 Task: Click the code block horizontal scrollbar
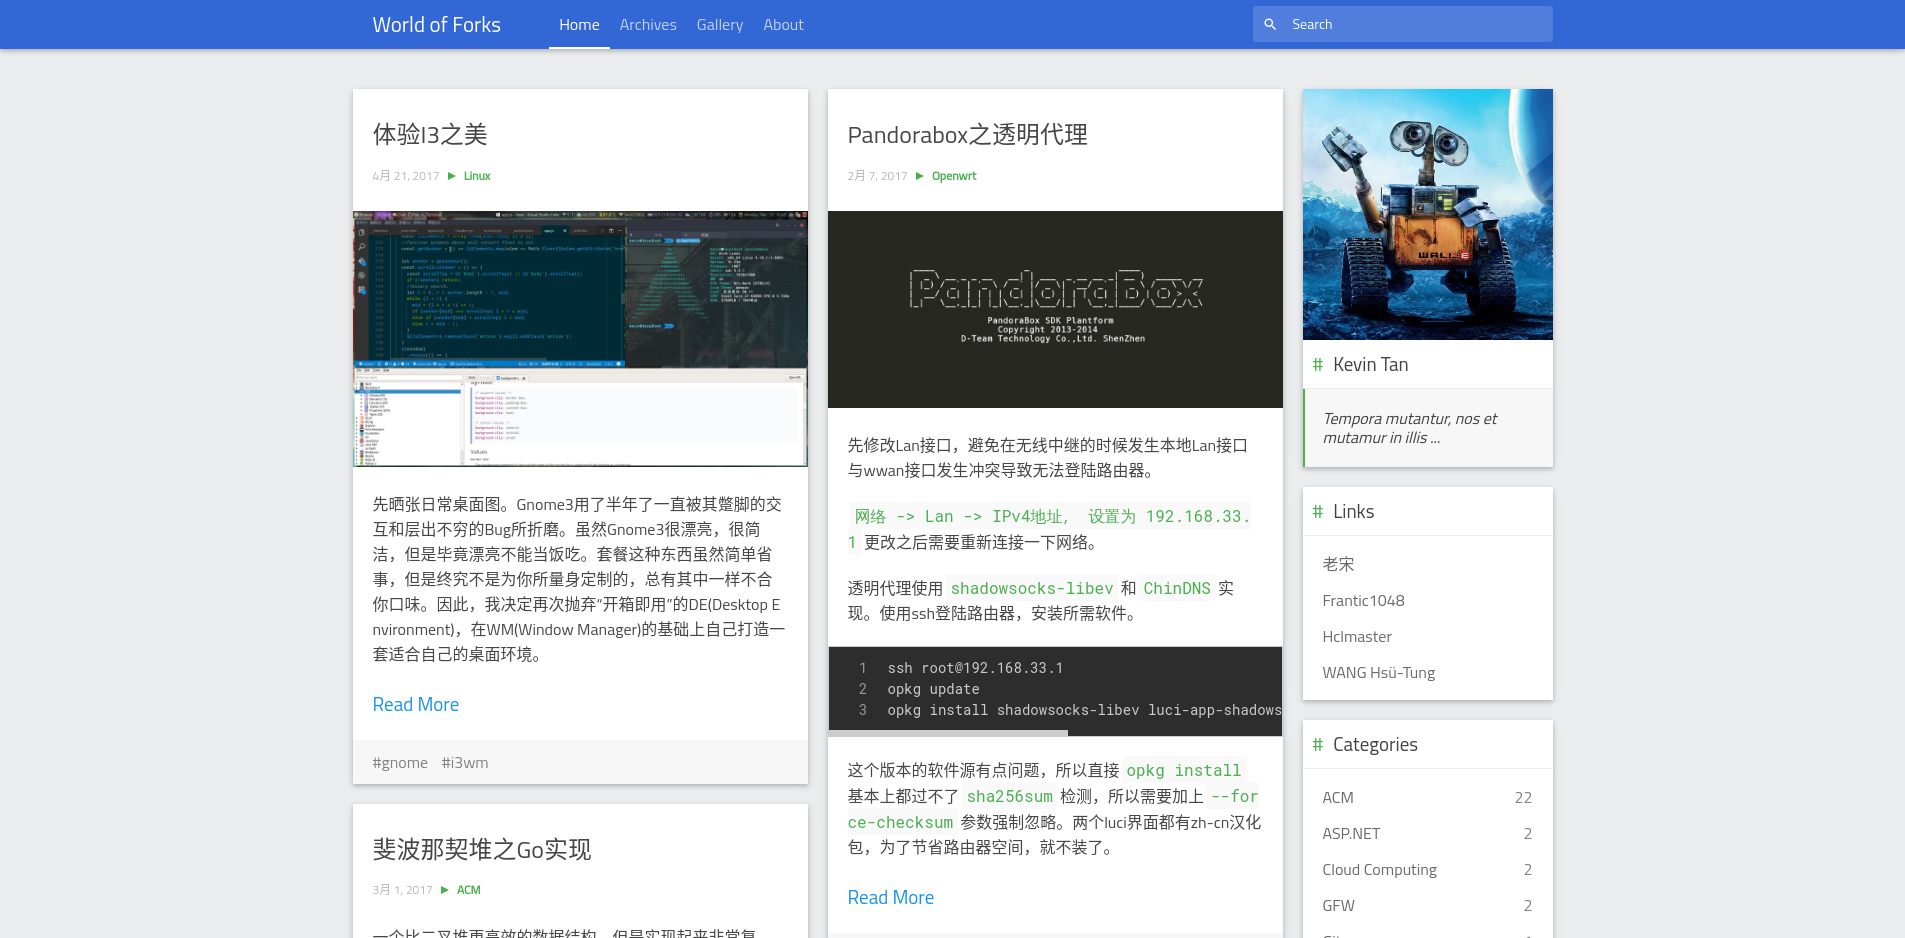948,733
